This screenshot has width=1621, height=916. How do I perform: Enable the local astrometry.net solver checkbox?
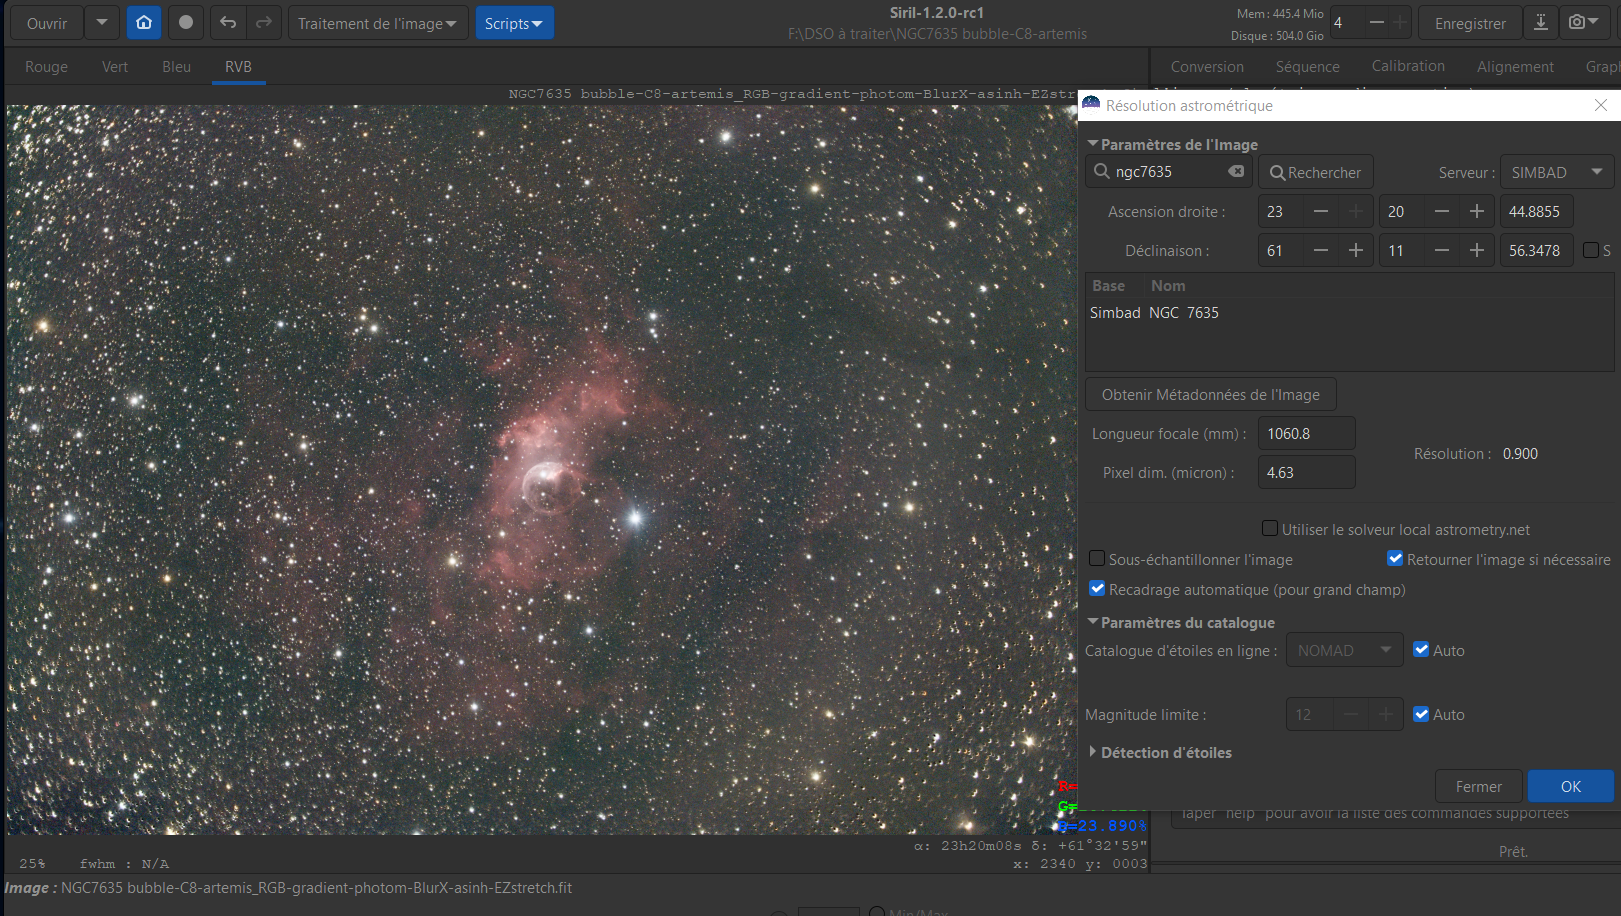(x=1270, y=528)
